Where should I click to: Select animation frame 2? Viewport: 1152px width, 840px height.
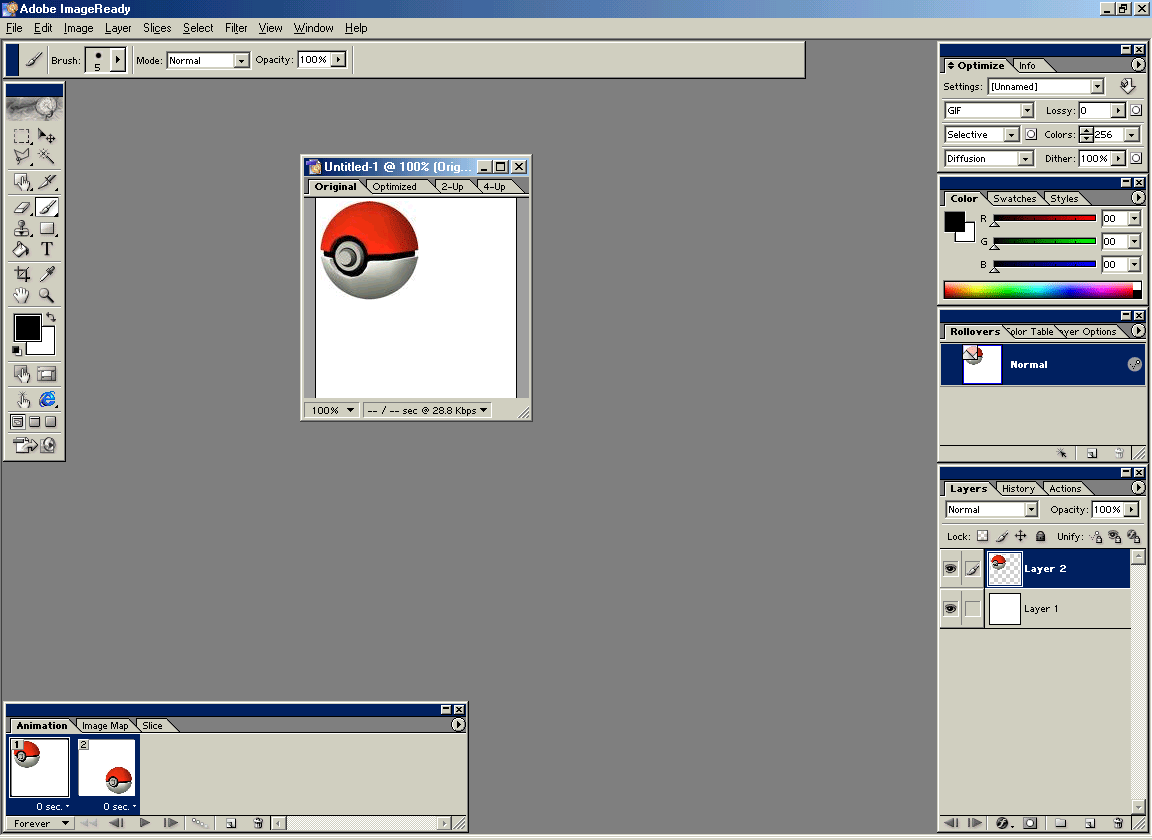(x=107, y=768)
